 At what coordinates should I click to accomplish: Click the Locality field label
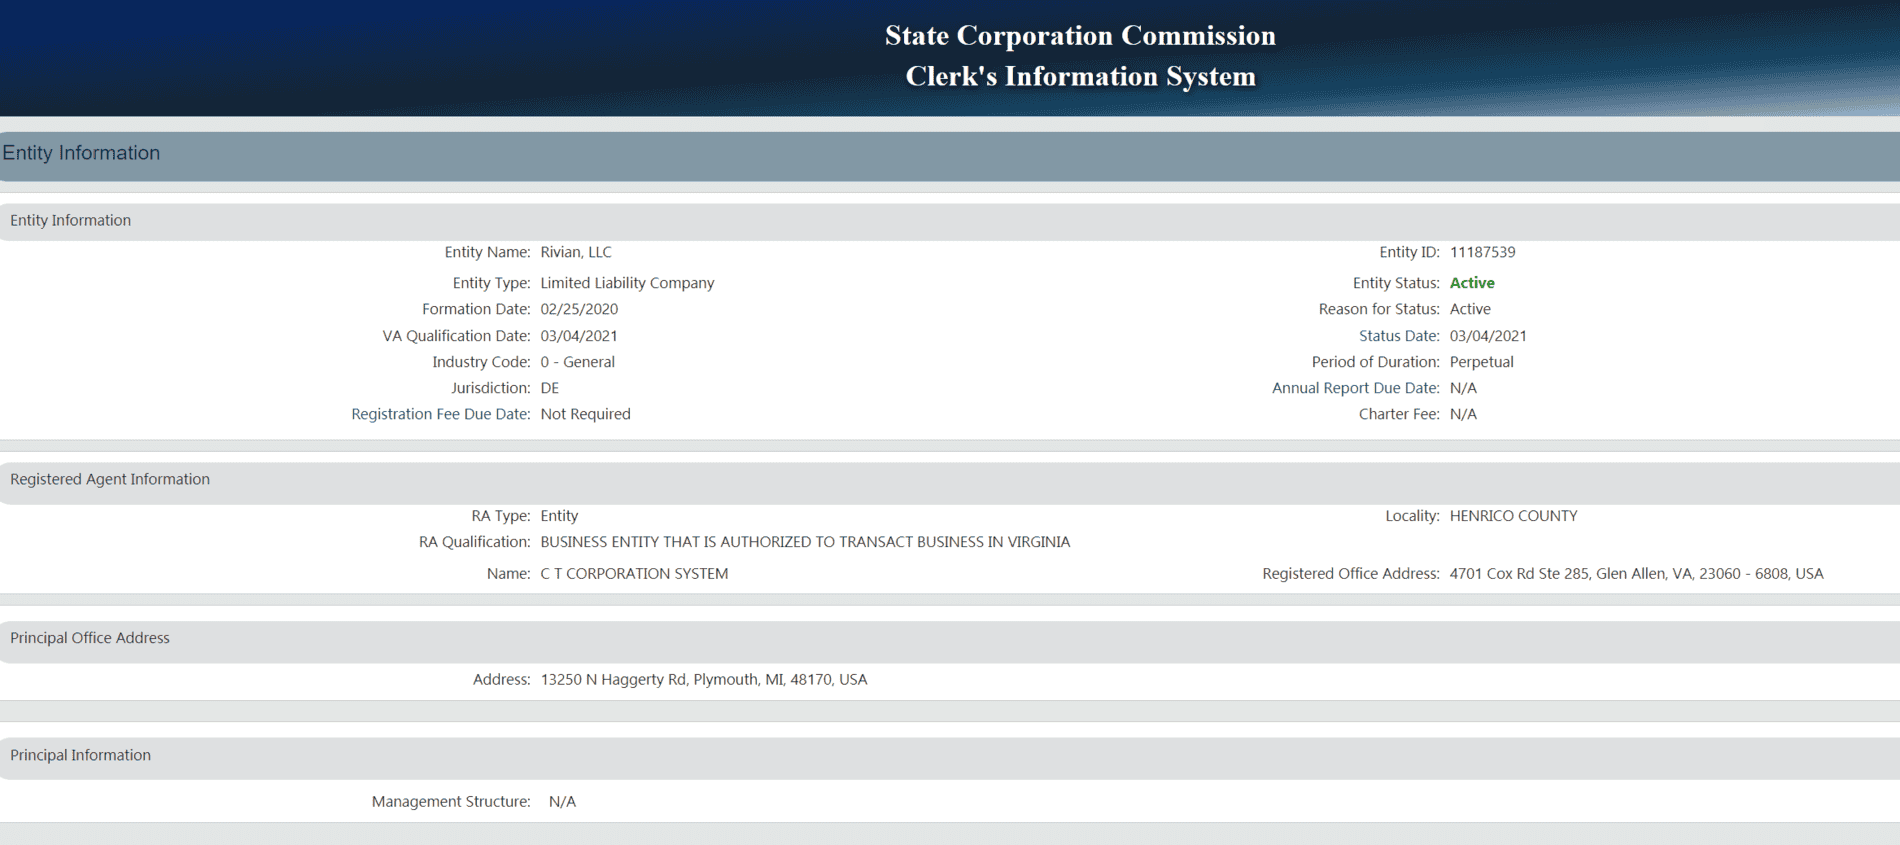pyautogui.click(x=1412, y=516)
